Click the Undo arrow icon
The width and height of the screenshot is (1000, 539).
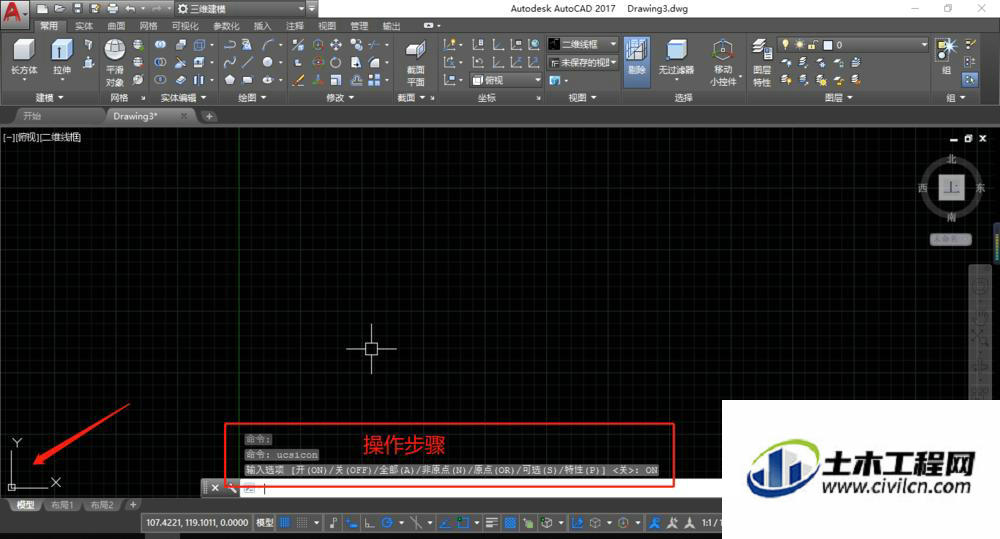tap(130, 9)
